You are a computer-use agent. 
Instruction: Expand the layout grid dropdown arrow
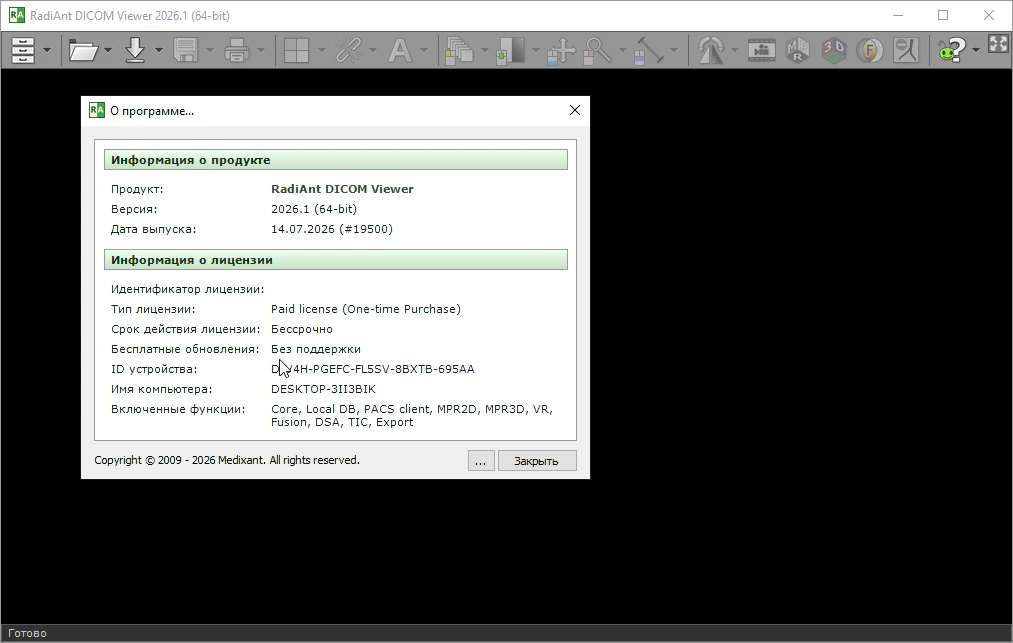coord(321,50)
